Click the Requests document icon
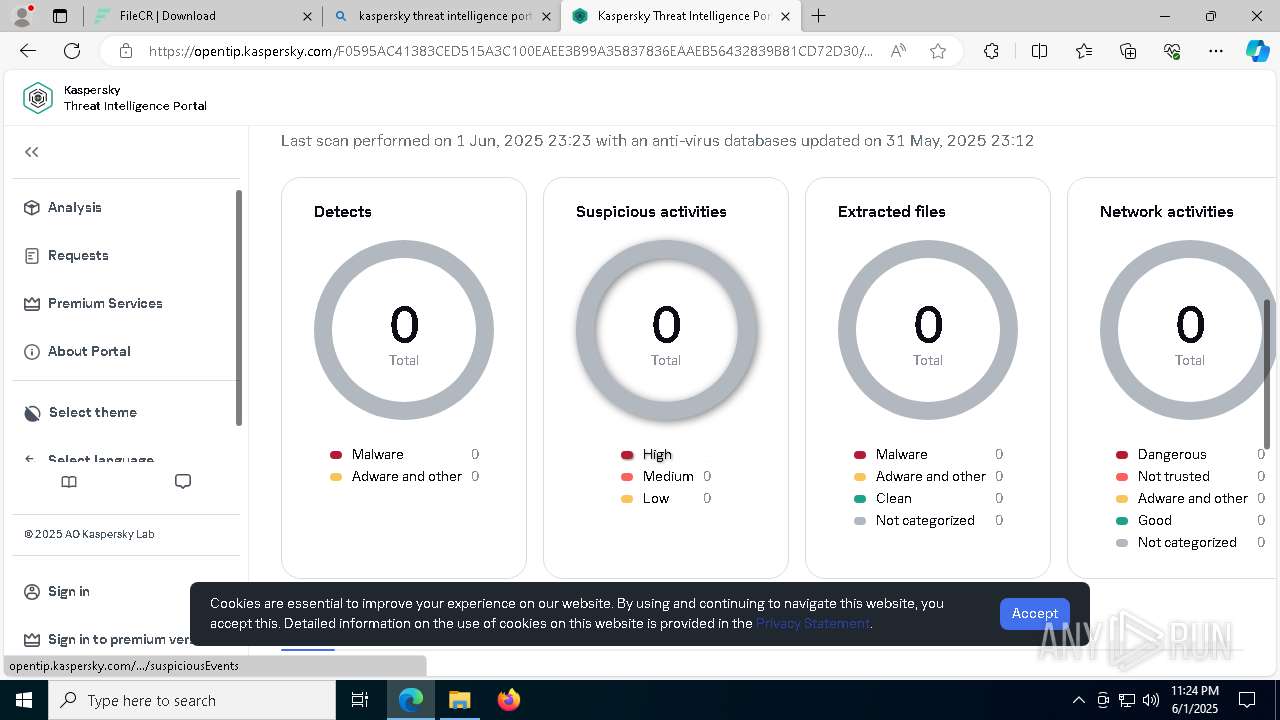This screenshot has width=1280, height=720. pyautogui.click(x=32, y=255)
